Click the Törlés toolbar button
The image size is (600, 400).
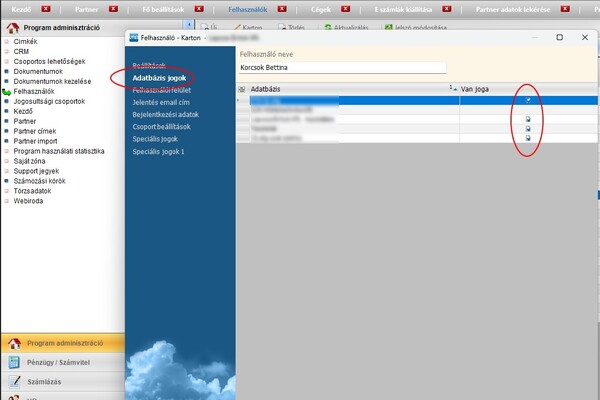tap(292, 27)
